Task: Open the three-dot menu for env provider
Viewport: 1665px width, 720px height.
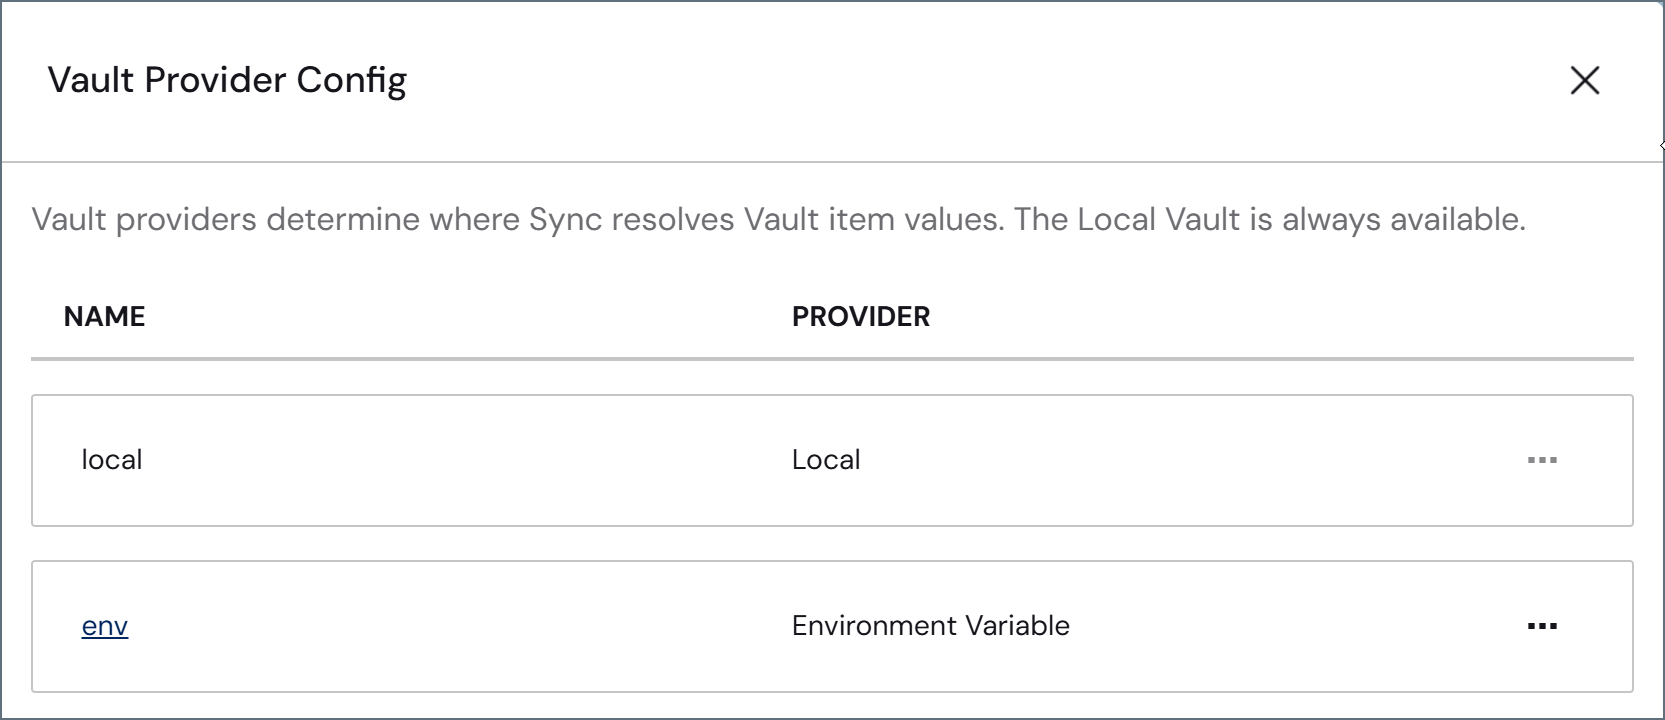Action: 1542,626
